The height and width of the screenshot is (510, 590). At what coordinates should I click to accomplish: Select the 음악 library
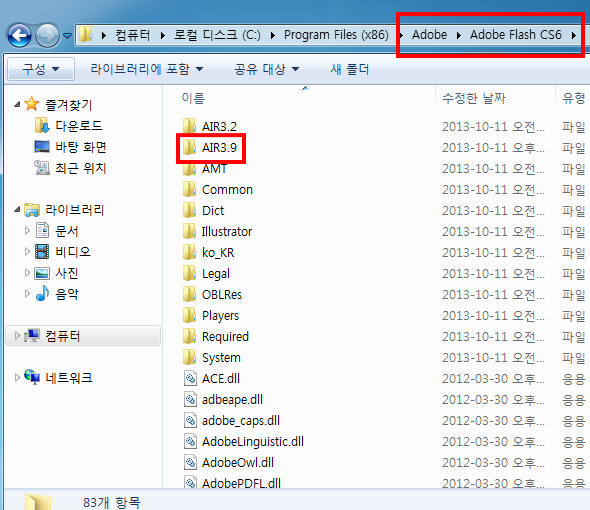click(x=67, y=294)
